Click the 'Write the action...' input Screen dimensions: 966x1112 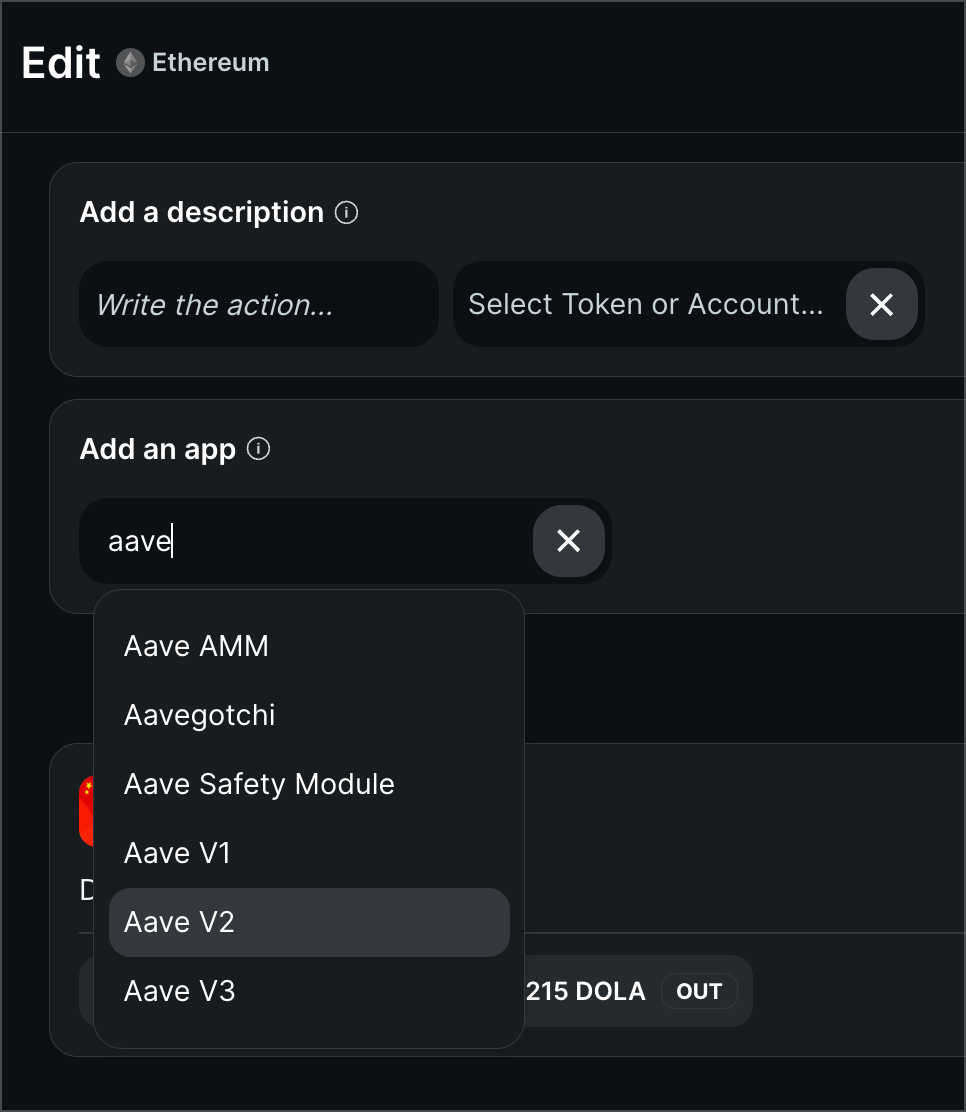258,304
